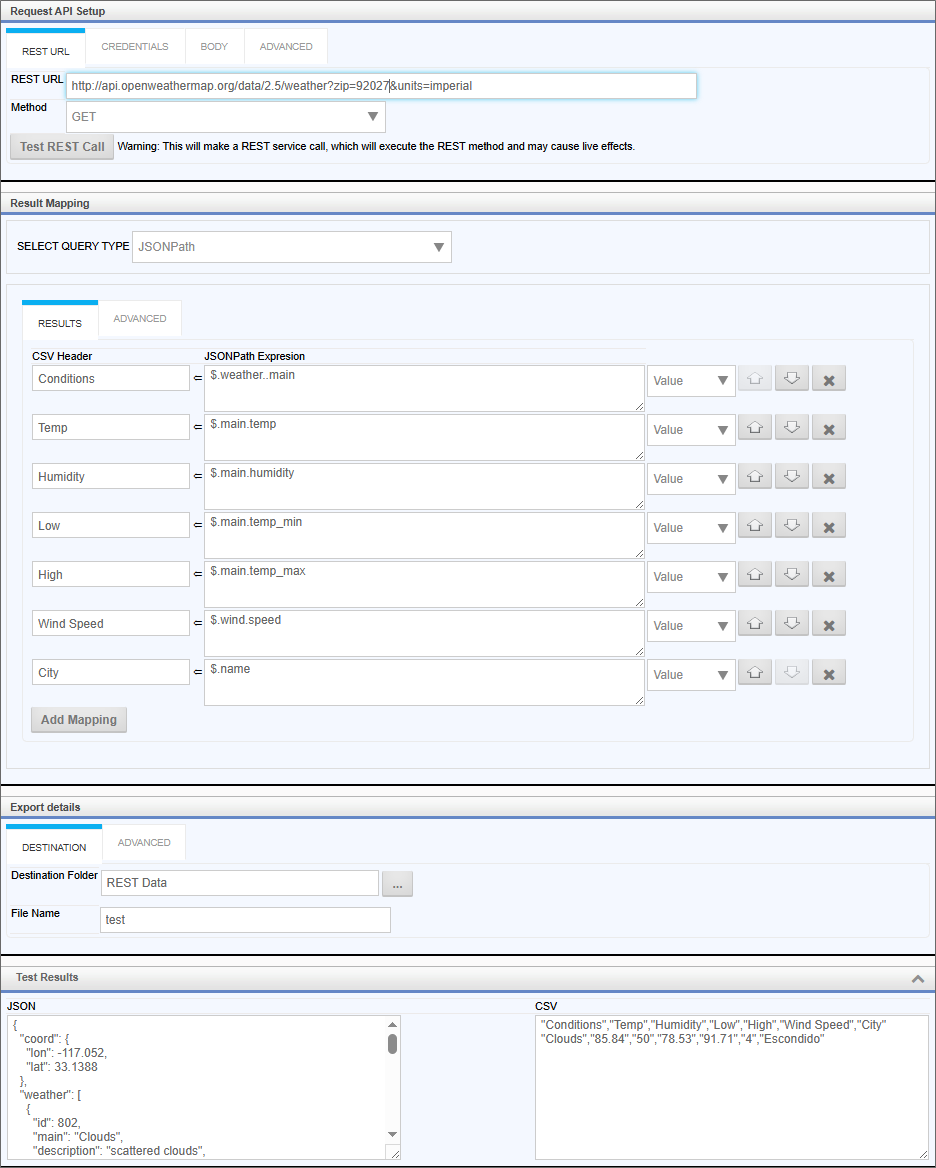Open the Method GET dropdown
Image resolution: width=936 pixels, height=1168 pixels.
(x=226, y=117)
